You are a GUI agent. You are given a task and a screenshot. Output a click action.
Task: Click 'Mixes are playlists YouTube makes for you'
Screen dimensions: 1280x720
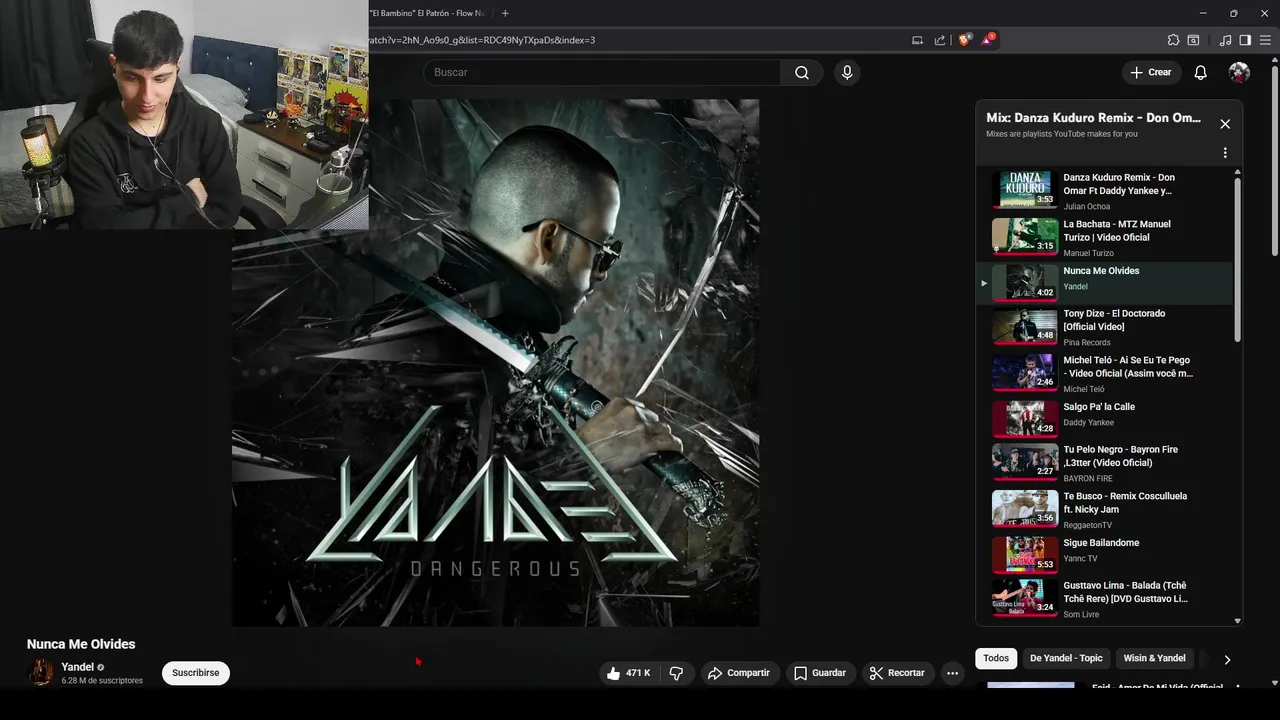1062,134
